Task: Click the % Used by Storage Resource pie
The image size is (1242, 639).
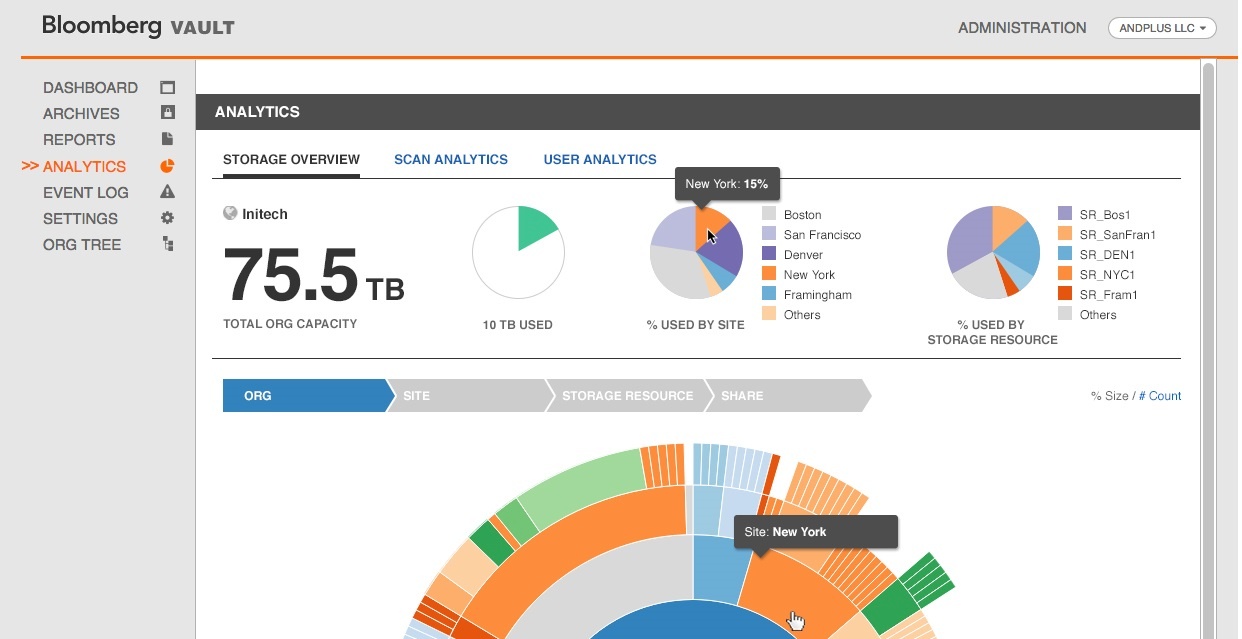Action: coord(993,253)
